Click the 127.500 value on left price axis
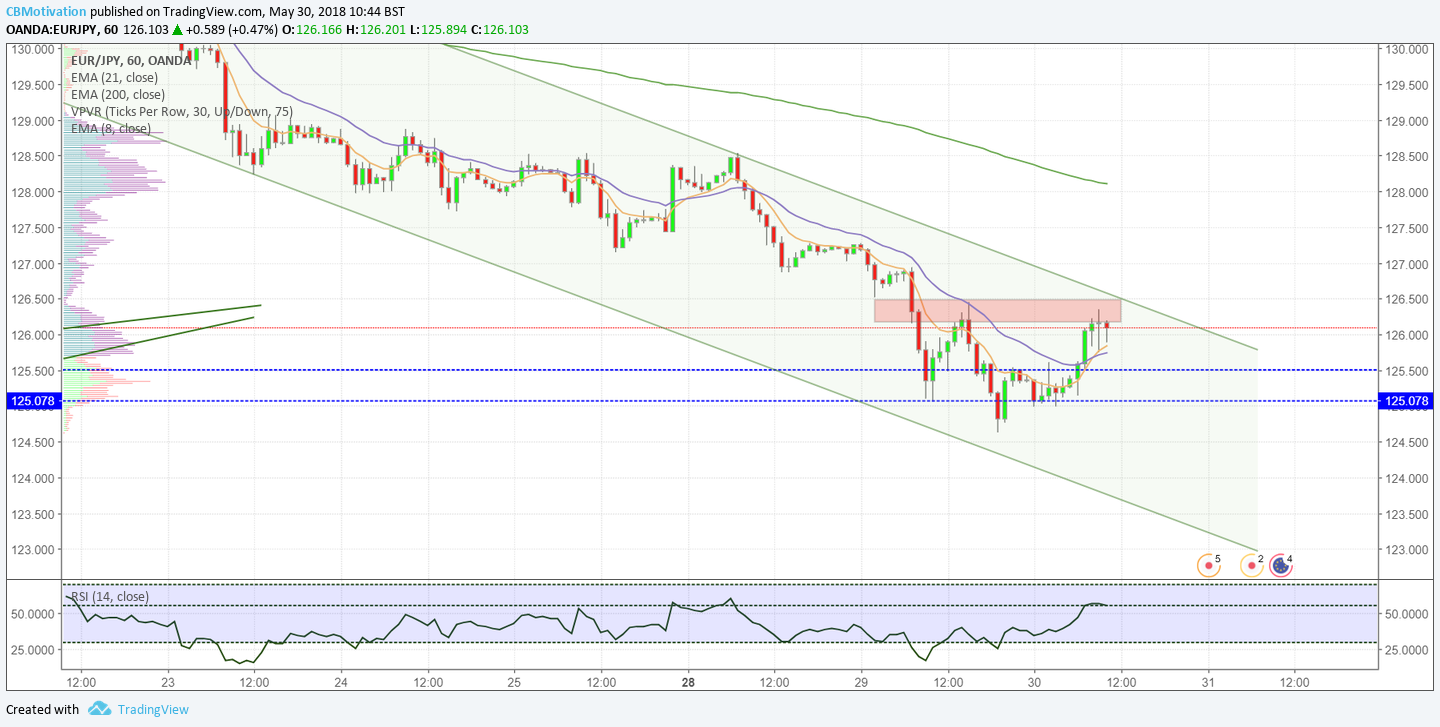 point(33,228)
